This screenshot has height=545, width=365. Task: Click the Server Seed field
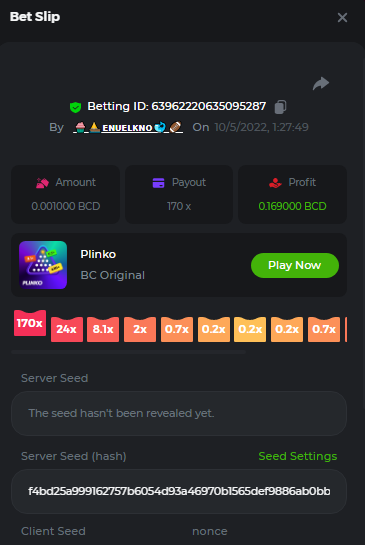[179, 413]
